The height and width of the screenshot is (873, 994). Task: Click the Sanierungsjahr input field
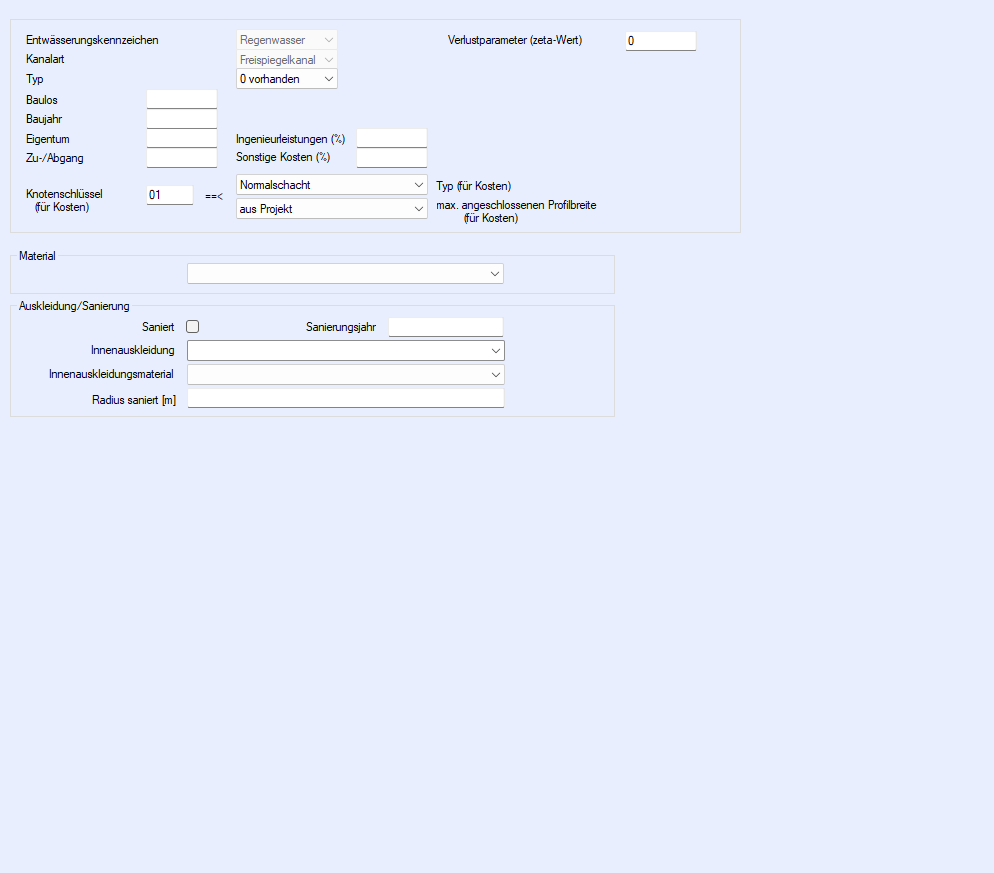click(x=445, y=327)
